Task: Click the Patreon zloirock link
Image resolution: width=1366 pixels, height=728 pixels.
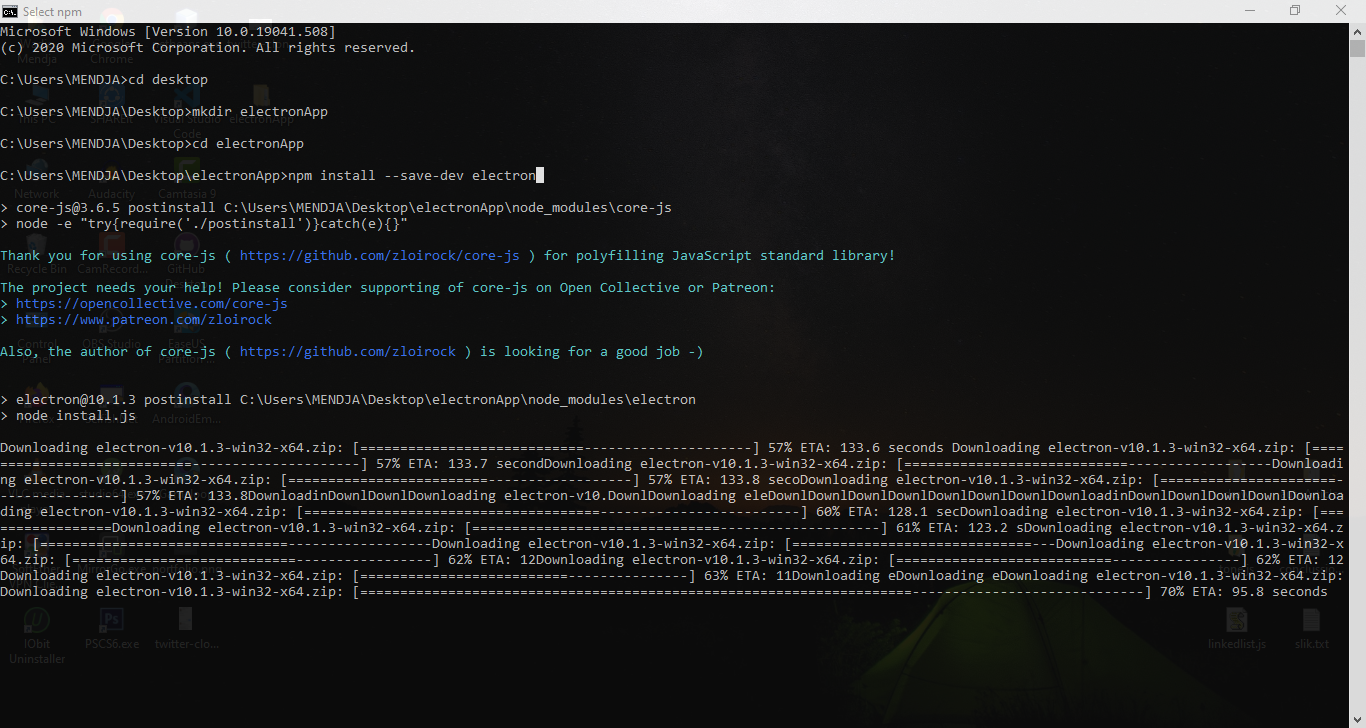Action: tap(144, 319)
